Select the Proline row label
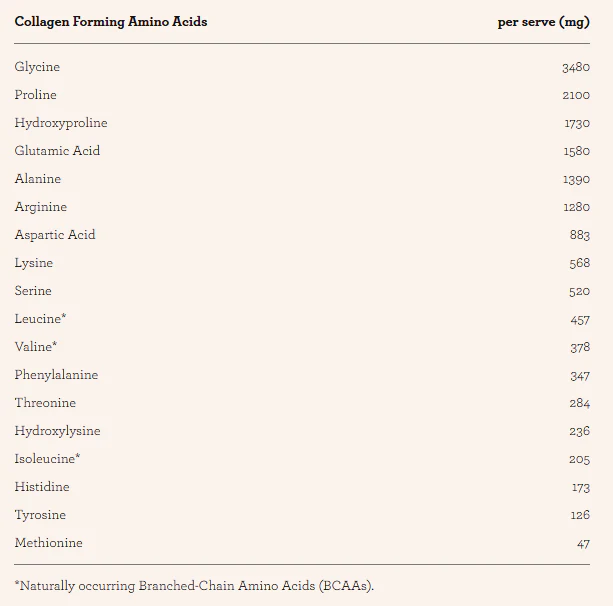Viewport: 613px width, 606px height. (x=36, y=95)
